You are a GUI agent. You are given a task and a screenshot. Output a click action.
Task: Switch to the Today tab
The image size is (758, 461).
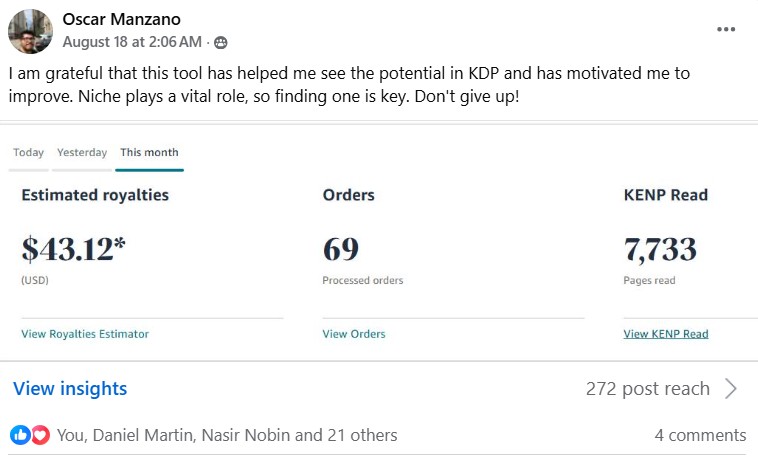28,153
